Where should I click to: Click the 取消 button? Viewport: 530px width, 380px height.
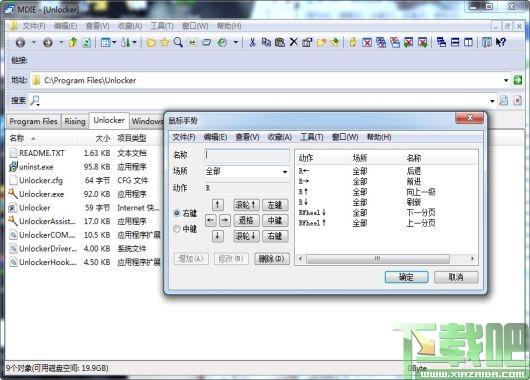456,277
